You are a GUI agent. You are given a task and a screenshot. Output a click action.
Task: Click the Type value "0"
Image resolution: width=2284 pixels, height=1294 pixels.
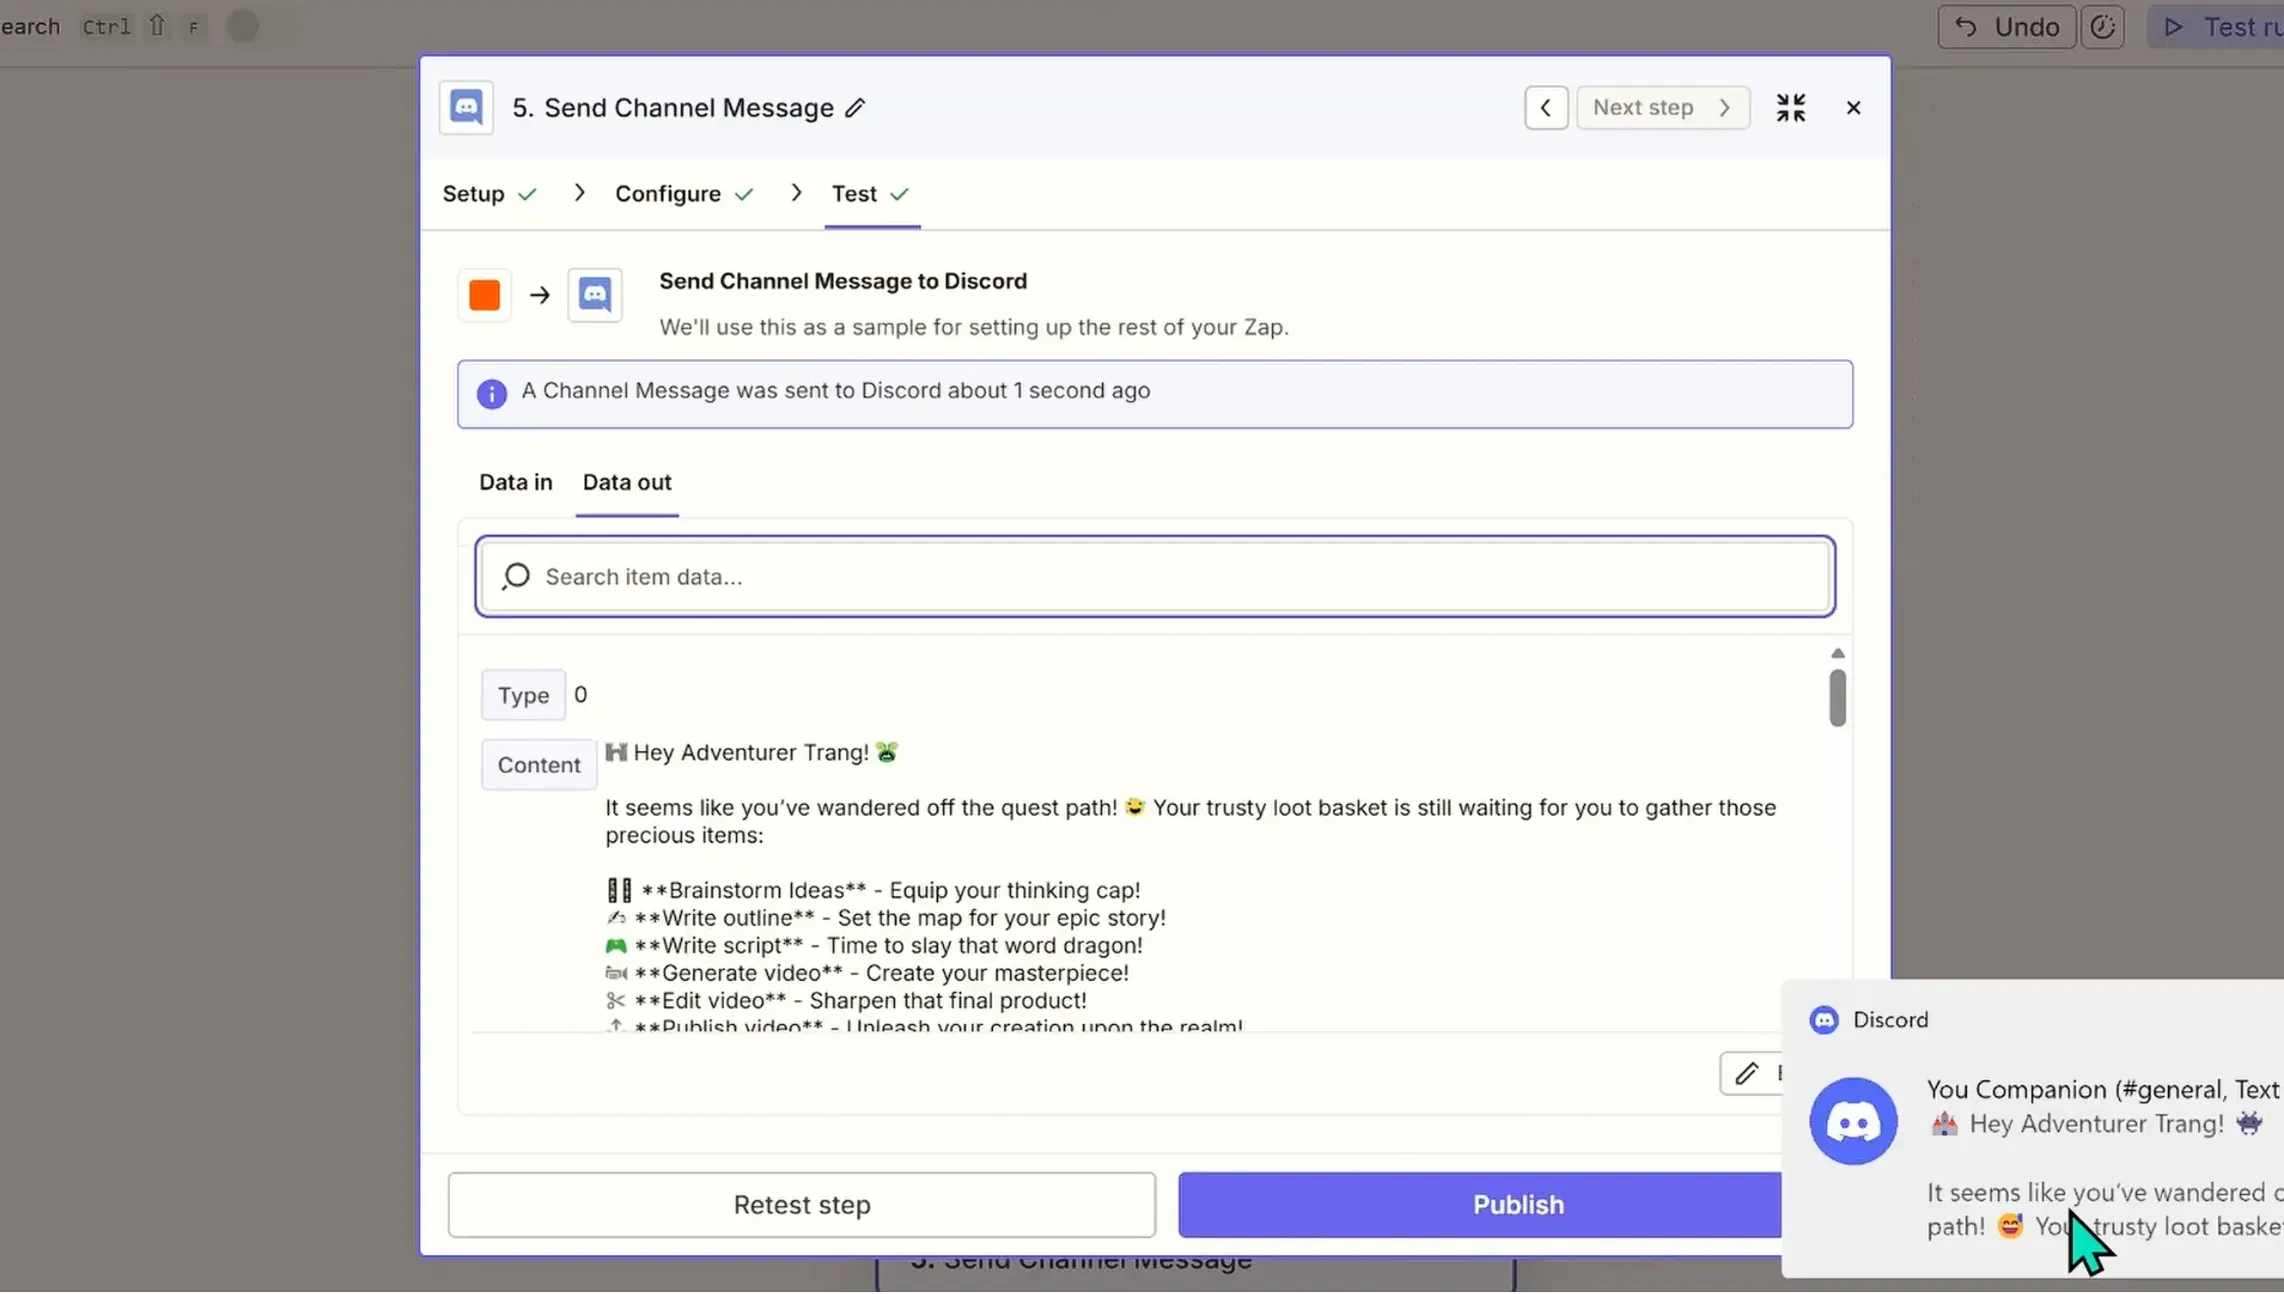click(x=581, y=695)
